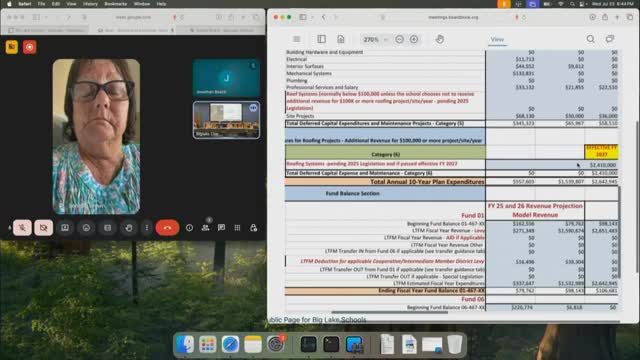Click the zoom in plus icon
640x360 pixels.
(x=414, y=39)
